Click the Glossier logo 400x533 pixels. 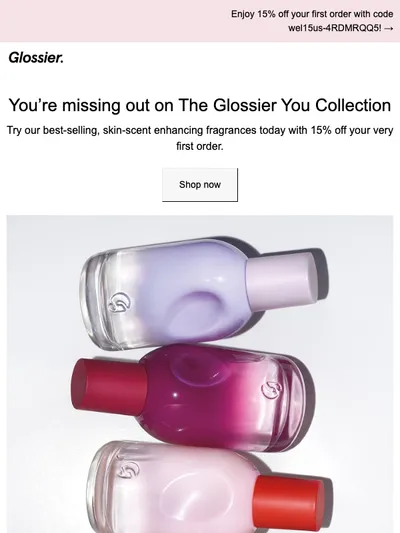coord(36,58)
